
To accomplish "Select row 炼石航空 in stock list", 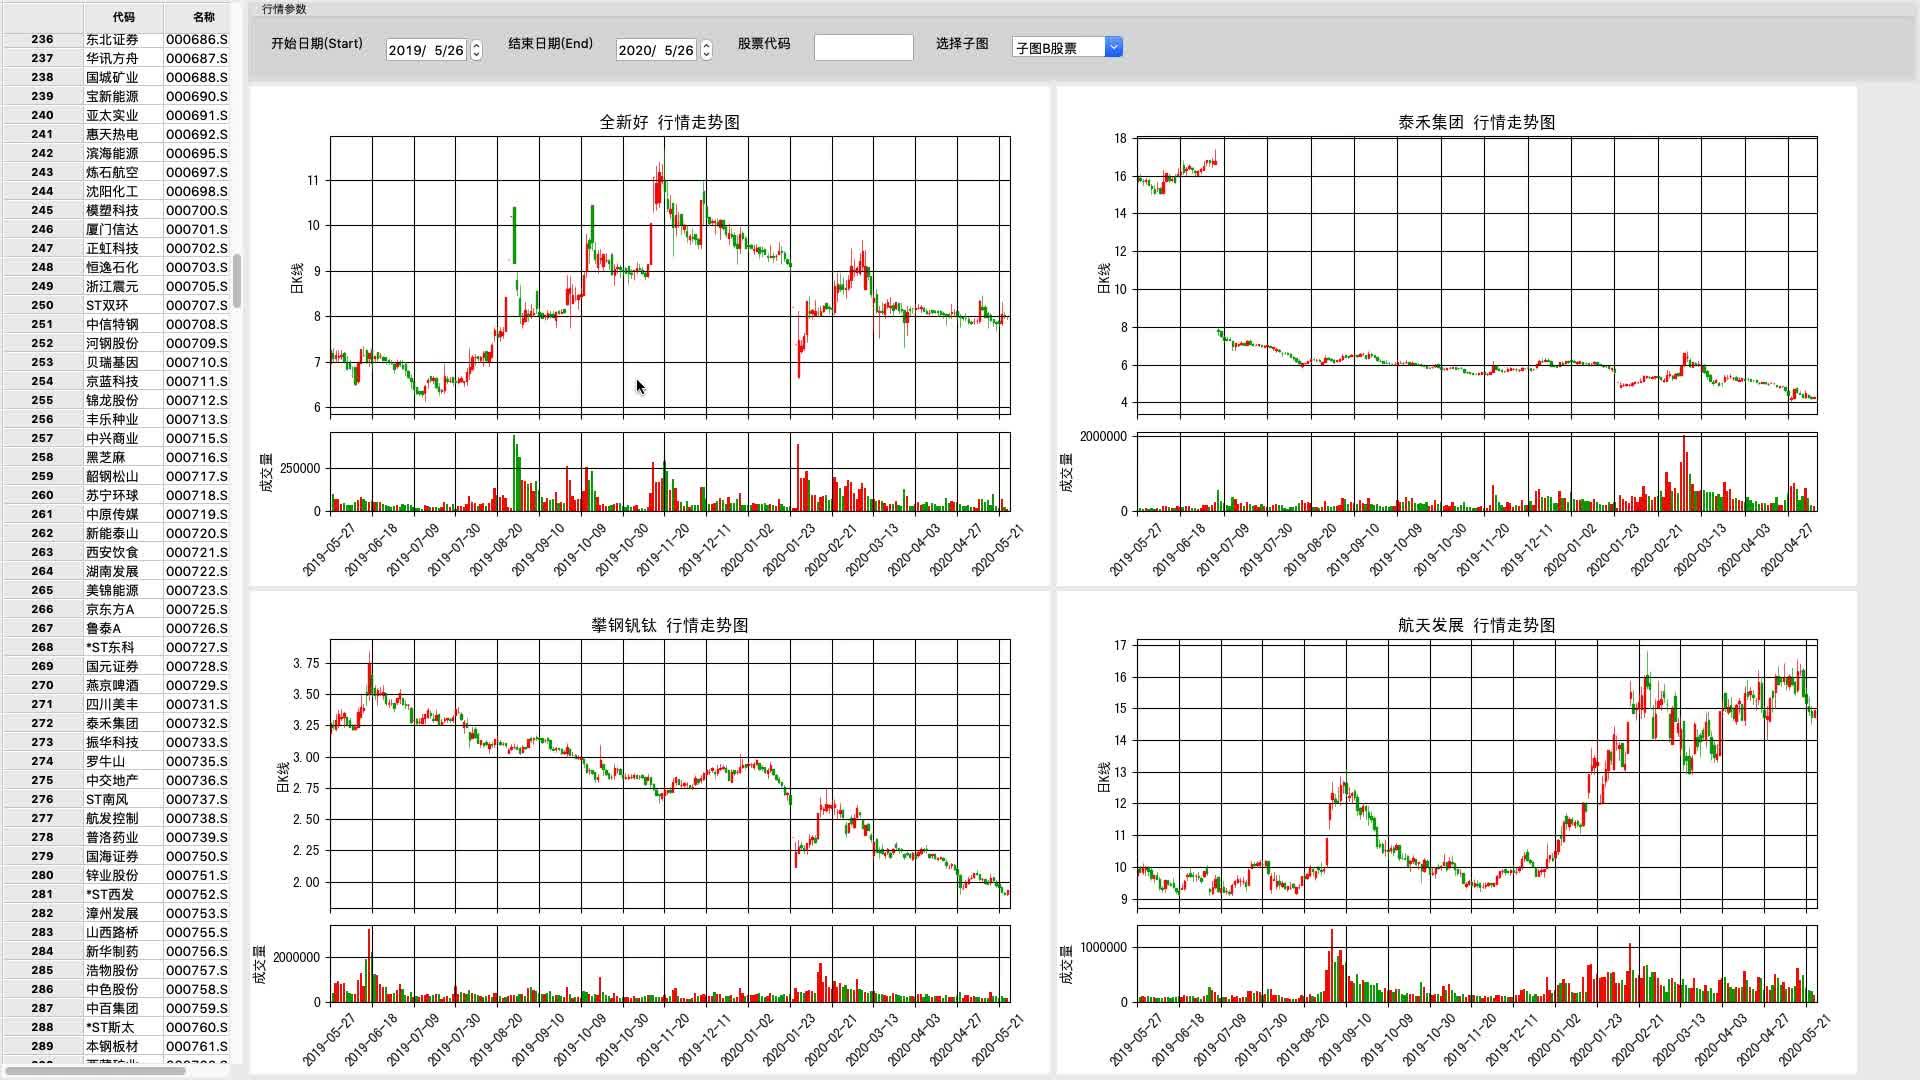I will [115, 172].
